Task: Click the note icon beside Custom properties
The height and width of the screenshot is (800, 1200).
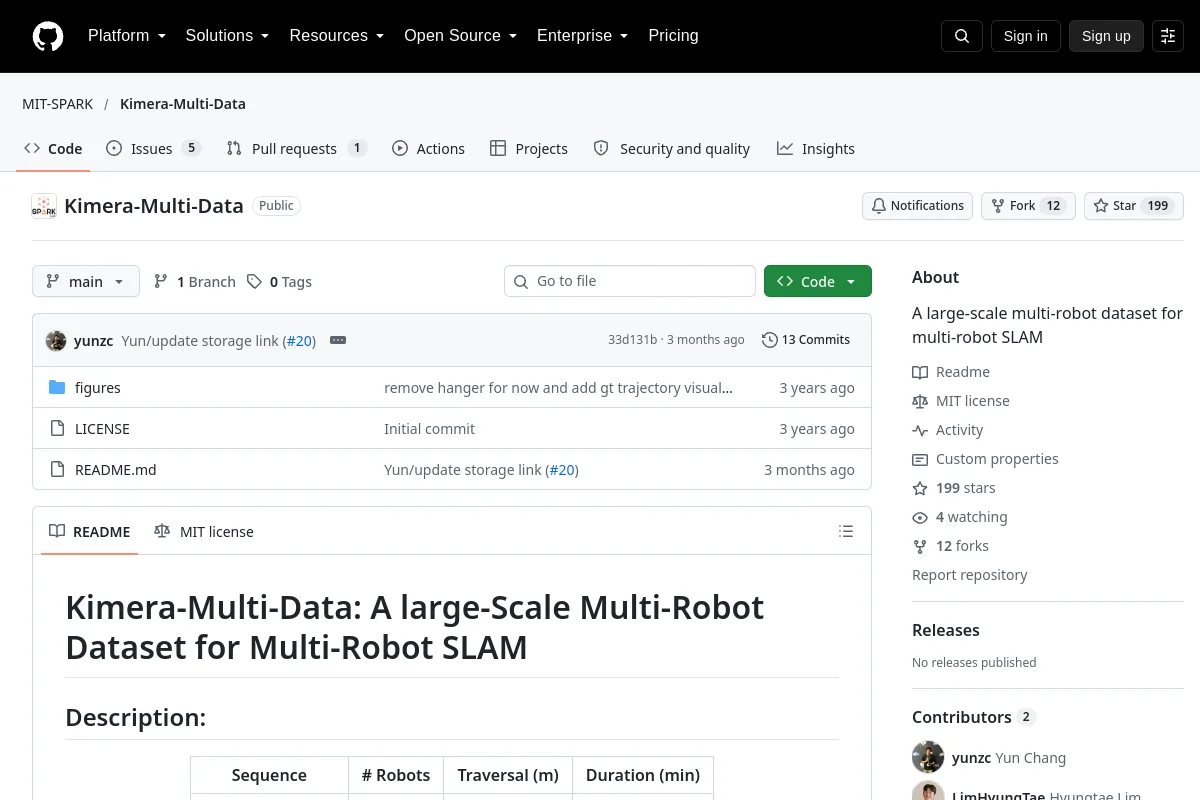Action: (x=920, y=459)
